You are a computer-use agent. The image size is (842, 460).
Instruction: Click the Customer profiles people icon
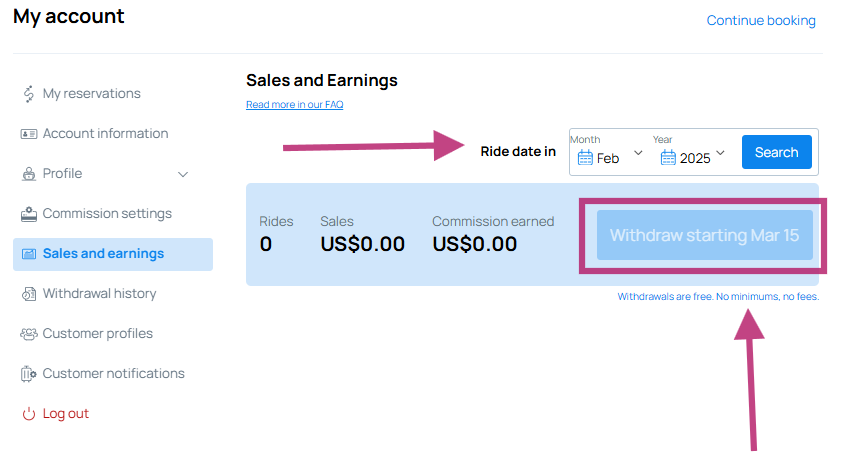coord(28,334)
